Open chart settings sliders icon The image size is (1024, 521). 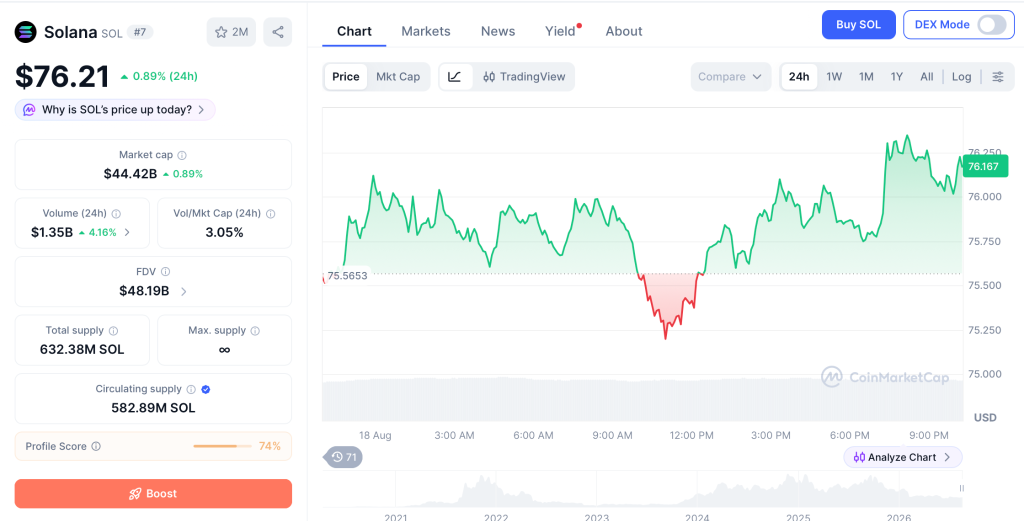coord(998,76)
